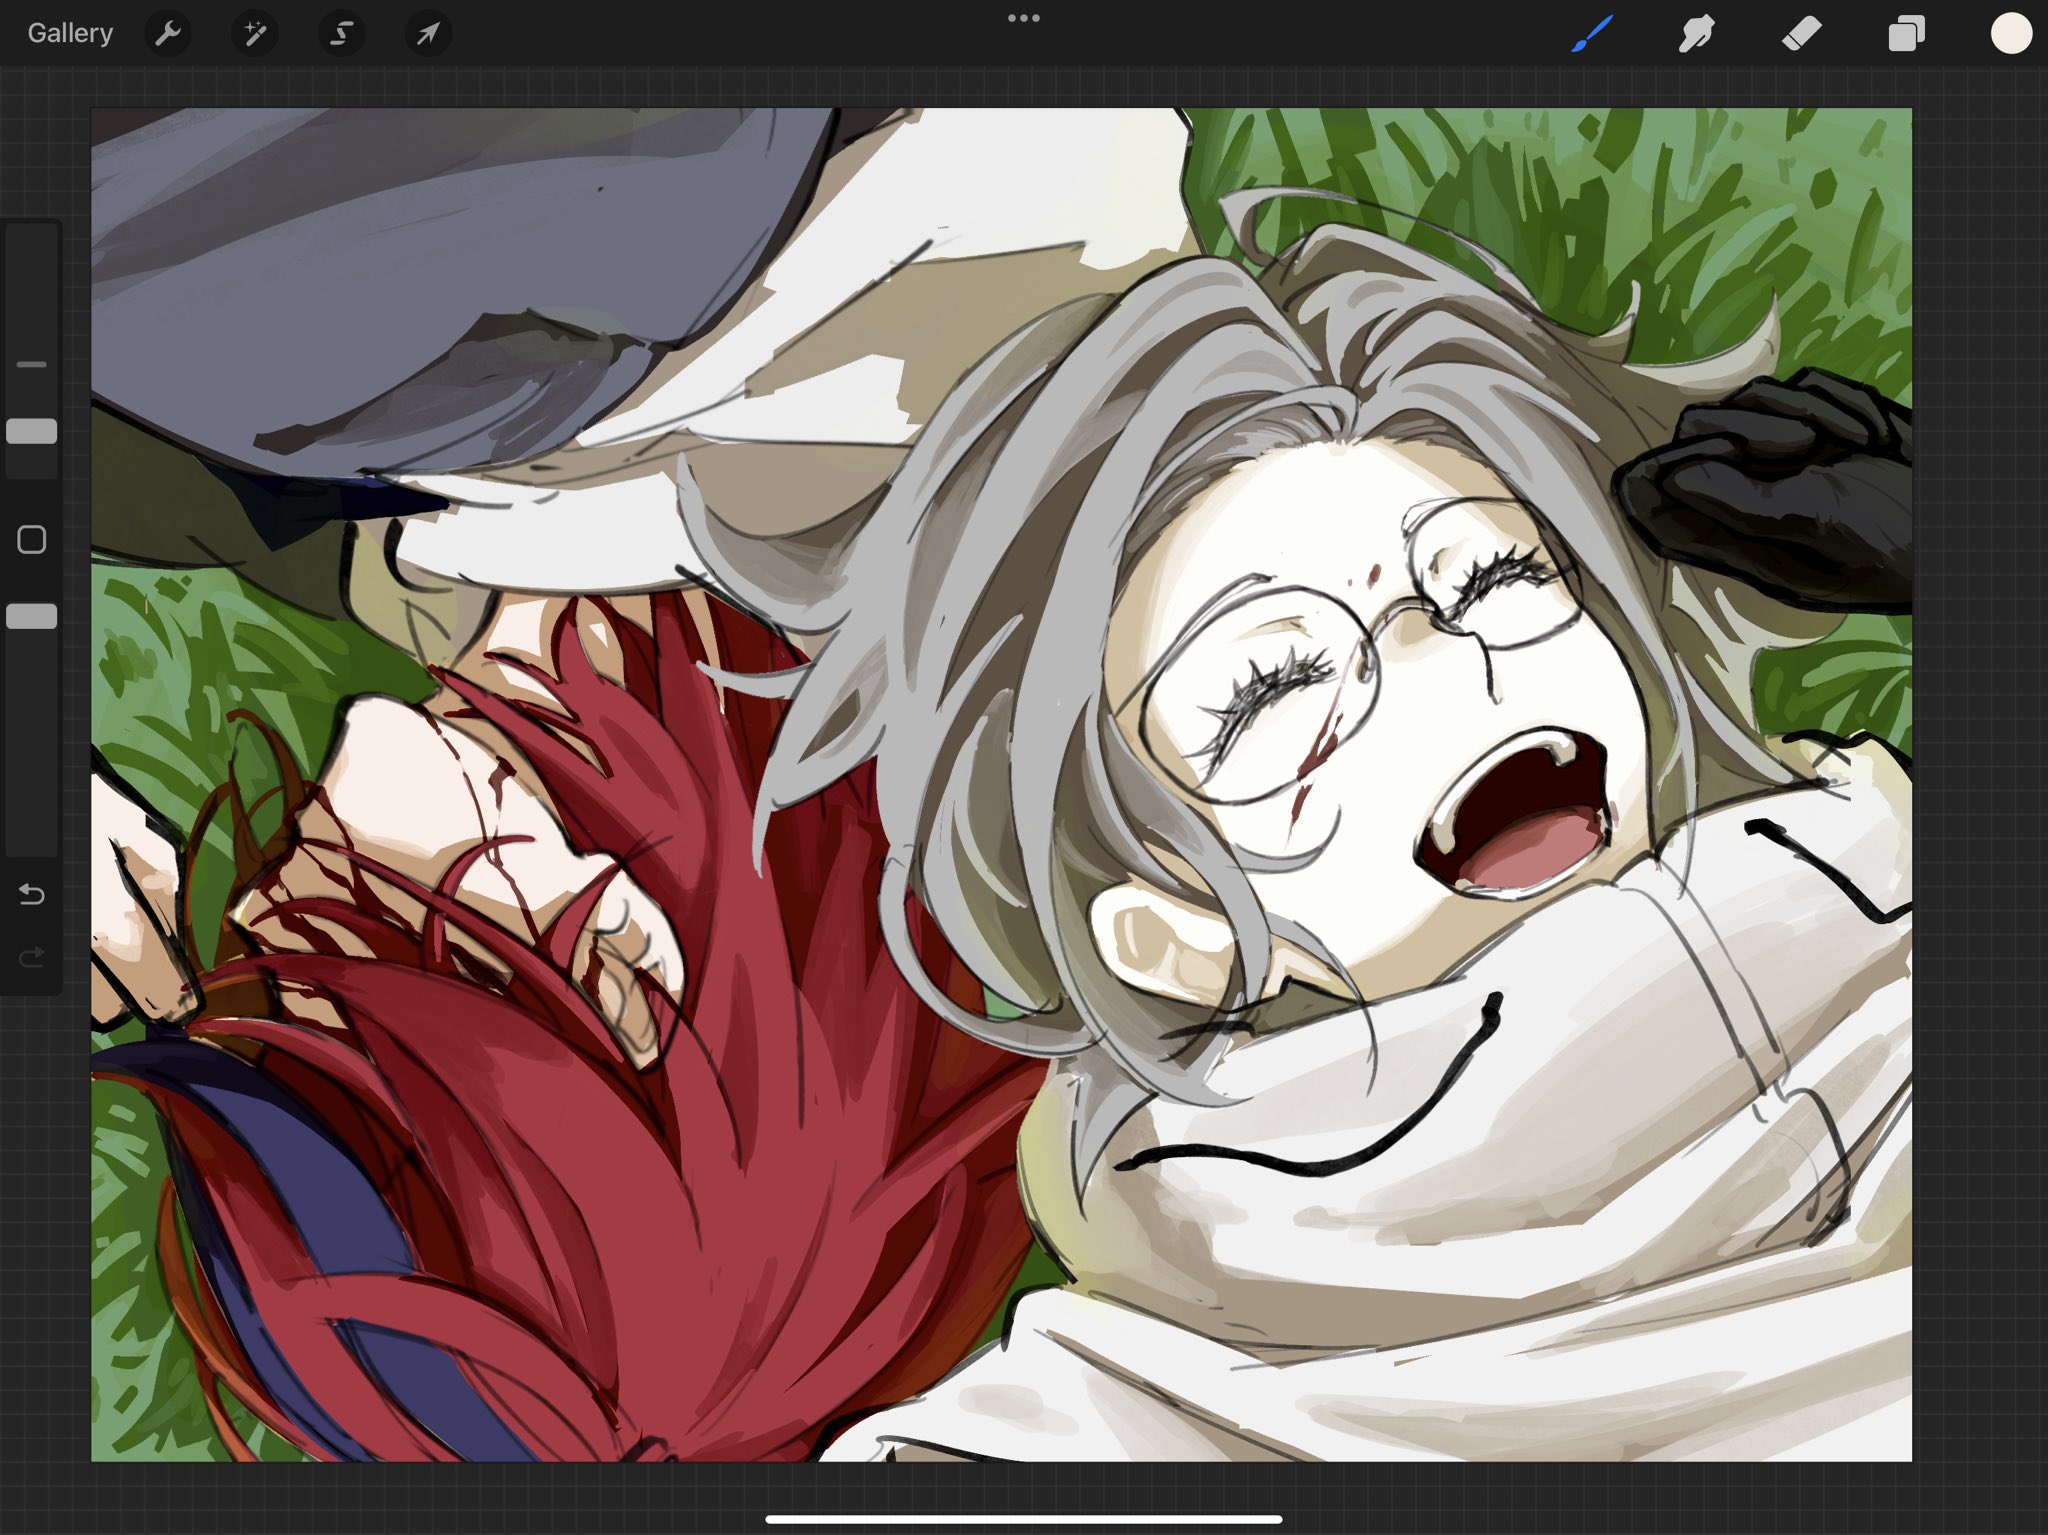The image size is (2048, 1535).
Task: Open the active color picker
Action: [2011, 33]
